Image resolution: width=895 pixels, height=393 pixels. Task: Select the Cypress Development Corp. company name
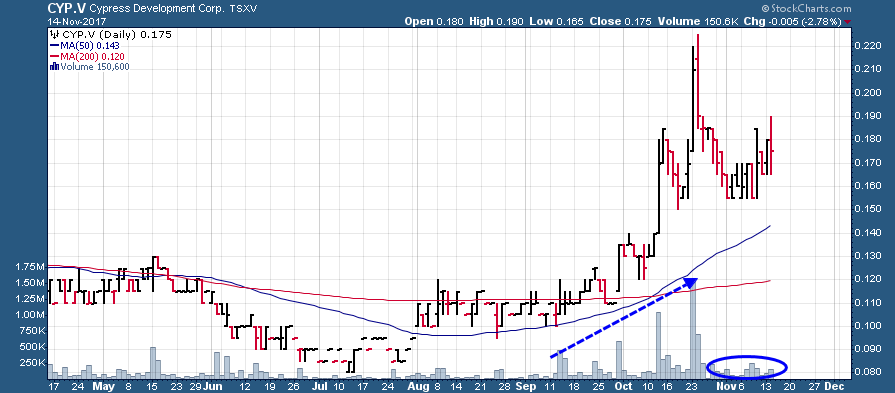[158, 9]
